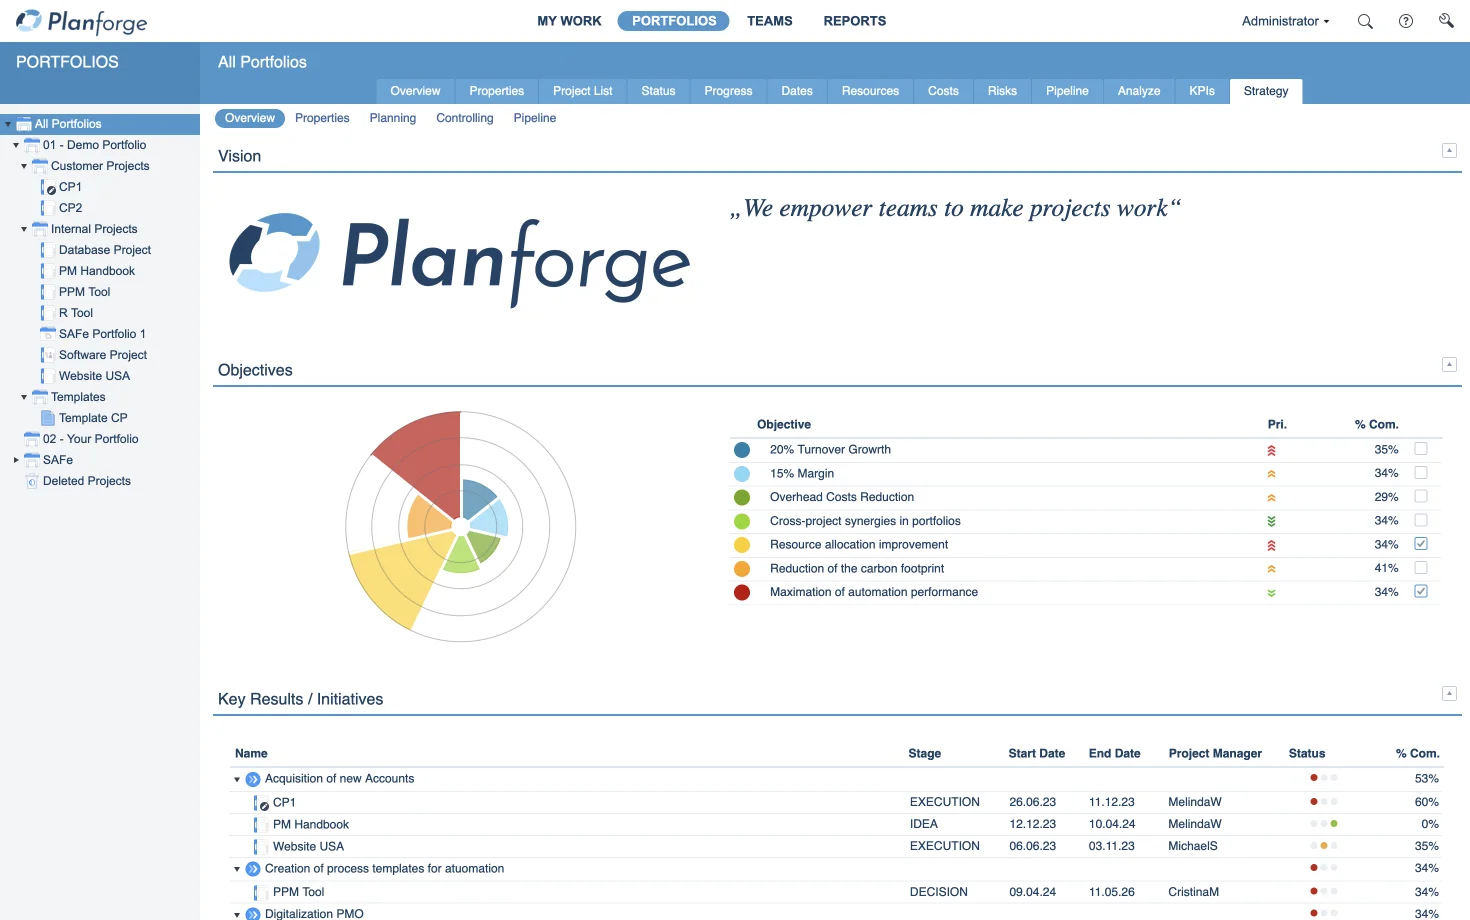Uncheck Maximation of automation performance

coord(1420,591)
